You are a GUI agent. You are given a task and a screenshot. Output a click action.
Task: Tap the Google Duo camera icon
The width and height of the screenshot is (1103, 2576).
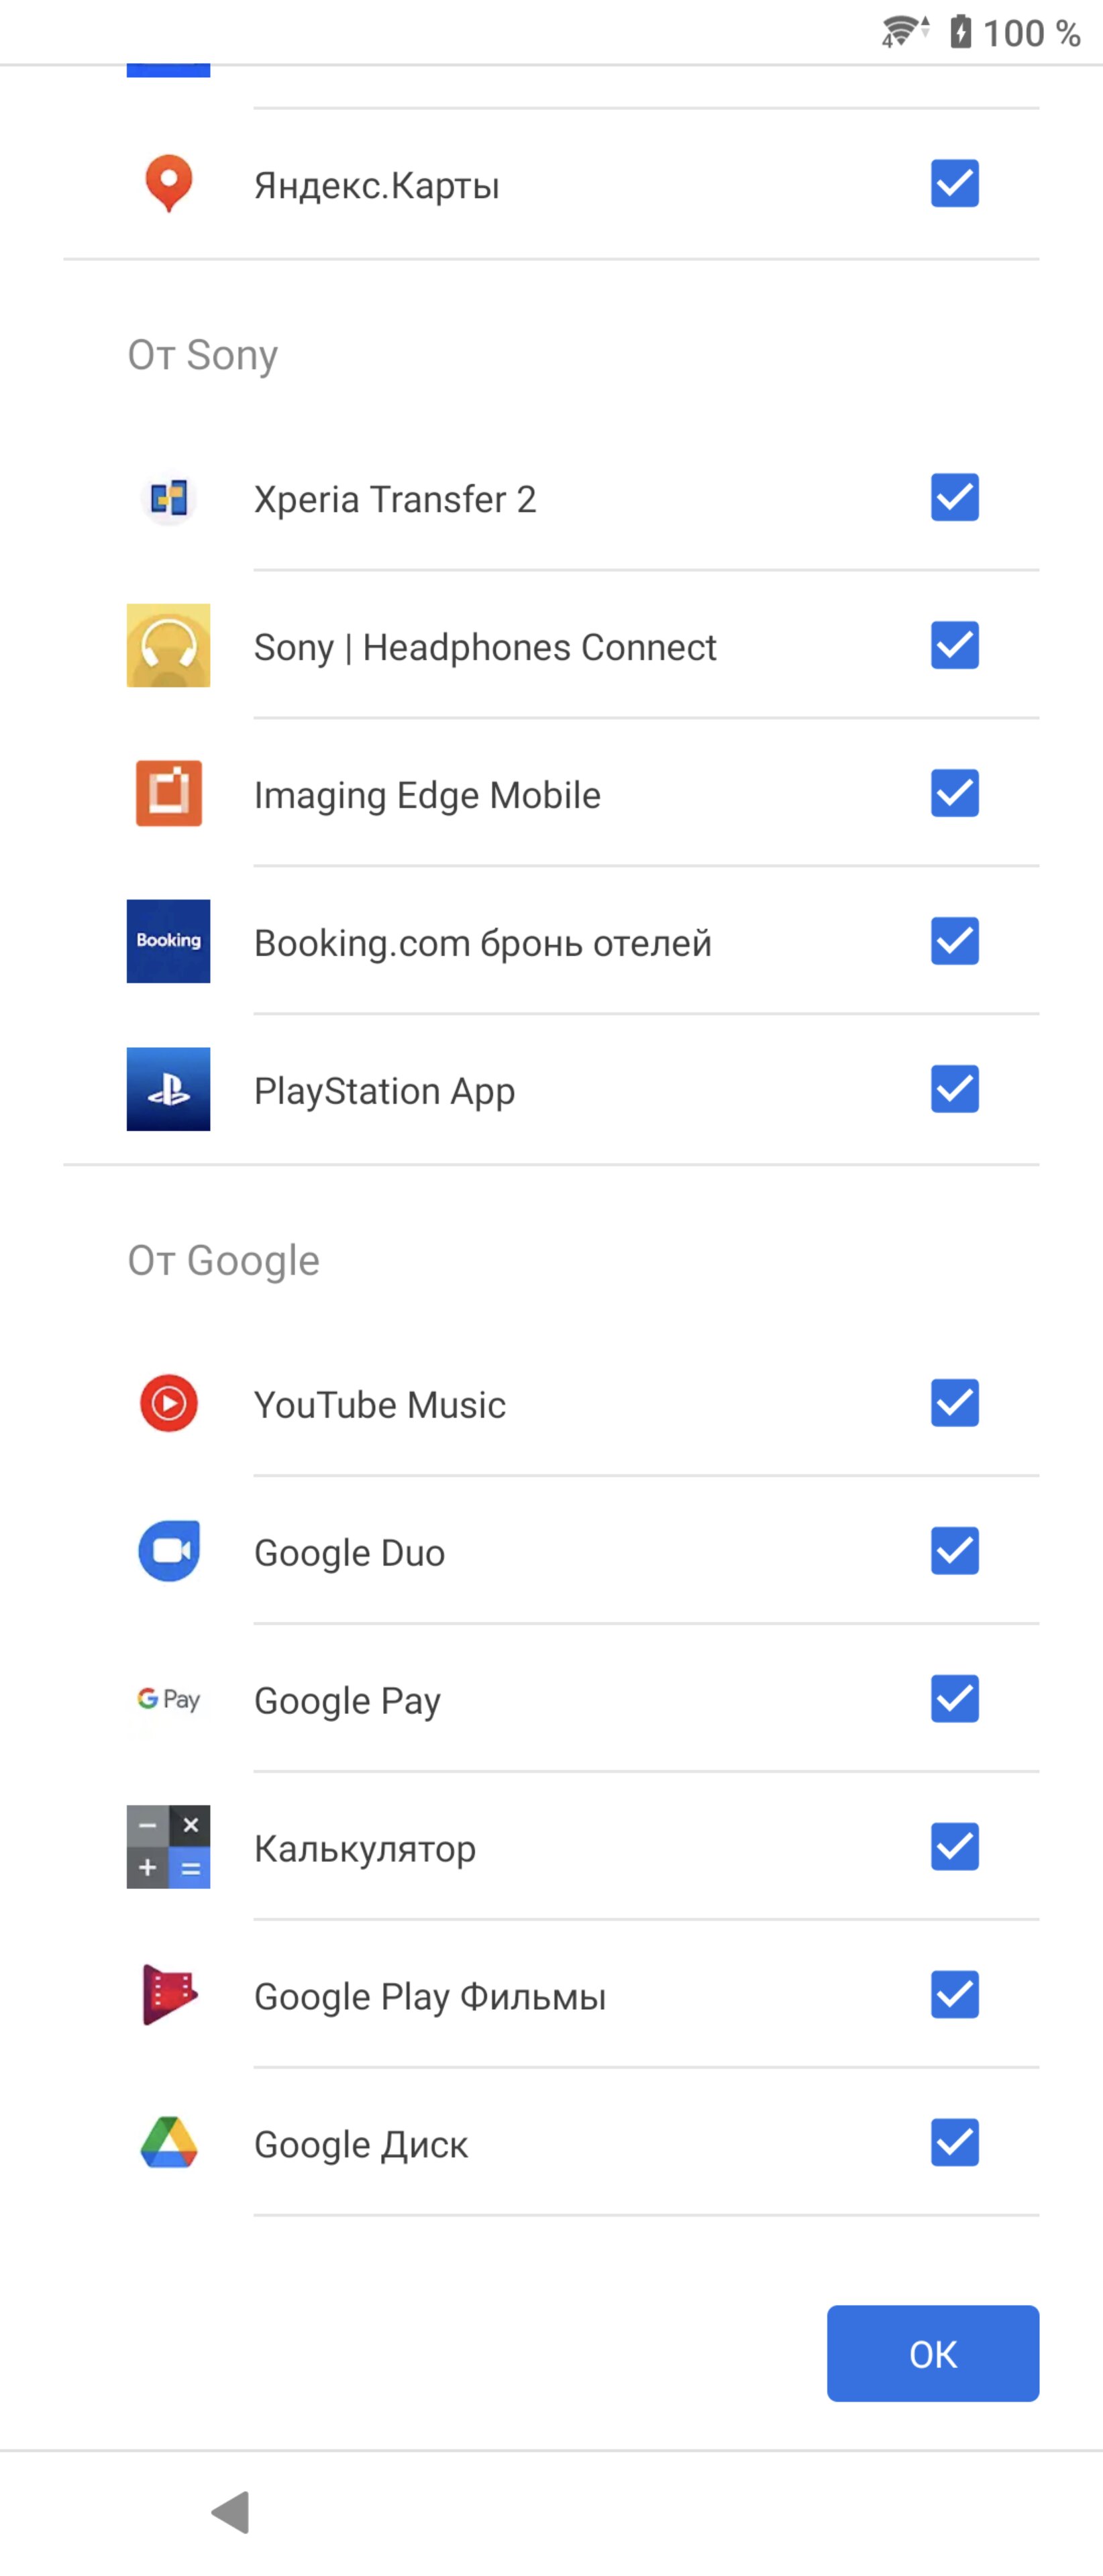pos(168,1551)
